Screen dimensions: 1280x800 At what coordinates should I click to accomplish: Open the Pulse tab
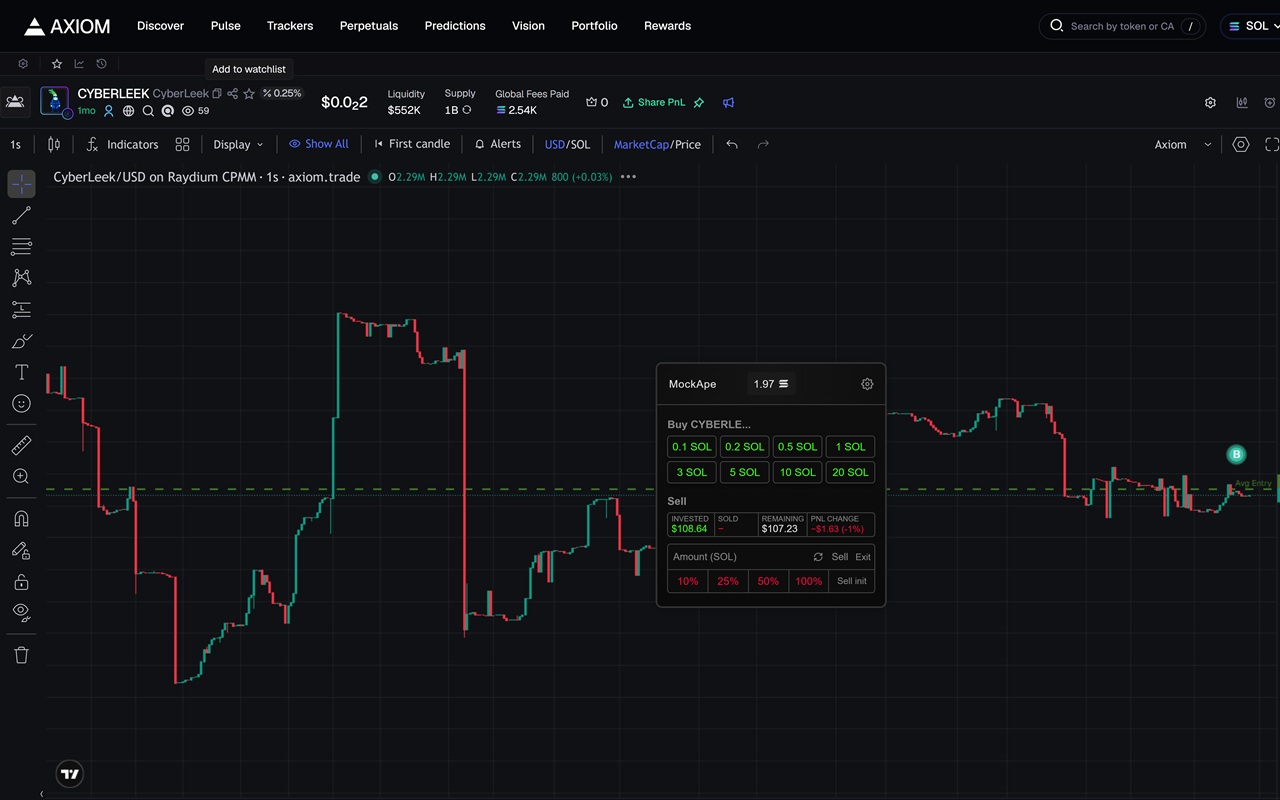click(x=225, y=26)
